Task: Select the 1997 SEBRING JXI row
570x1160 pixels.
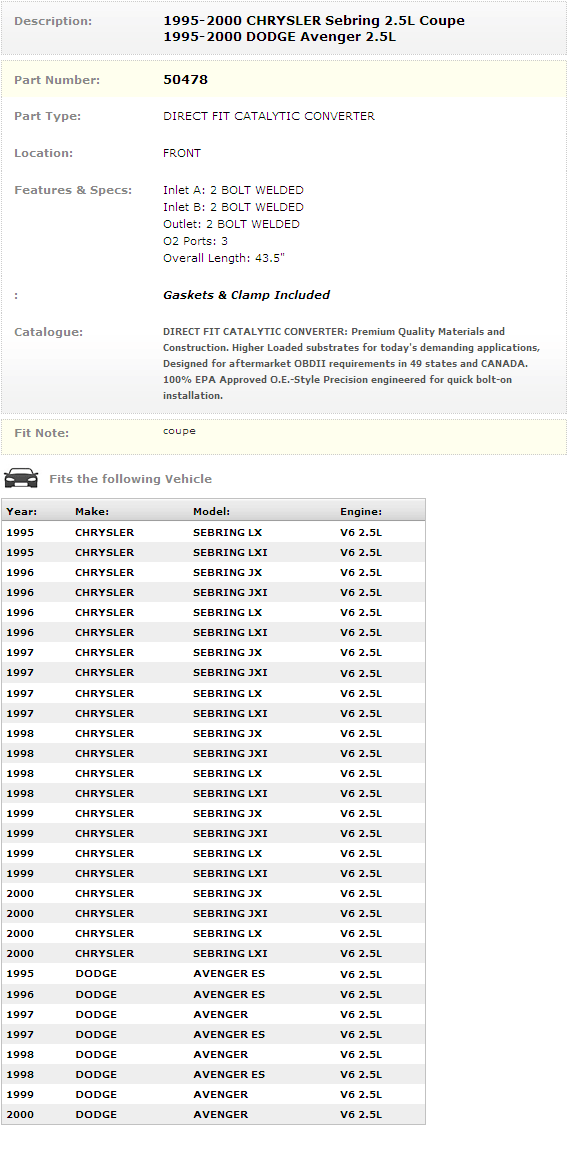Action: 213,672
